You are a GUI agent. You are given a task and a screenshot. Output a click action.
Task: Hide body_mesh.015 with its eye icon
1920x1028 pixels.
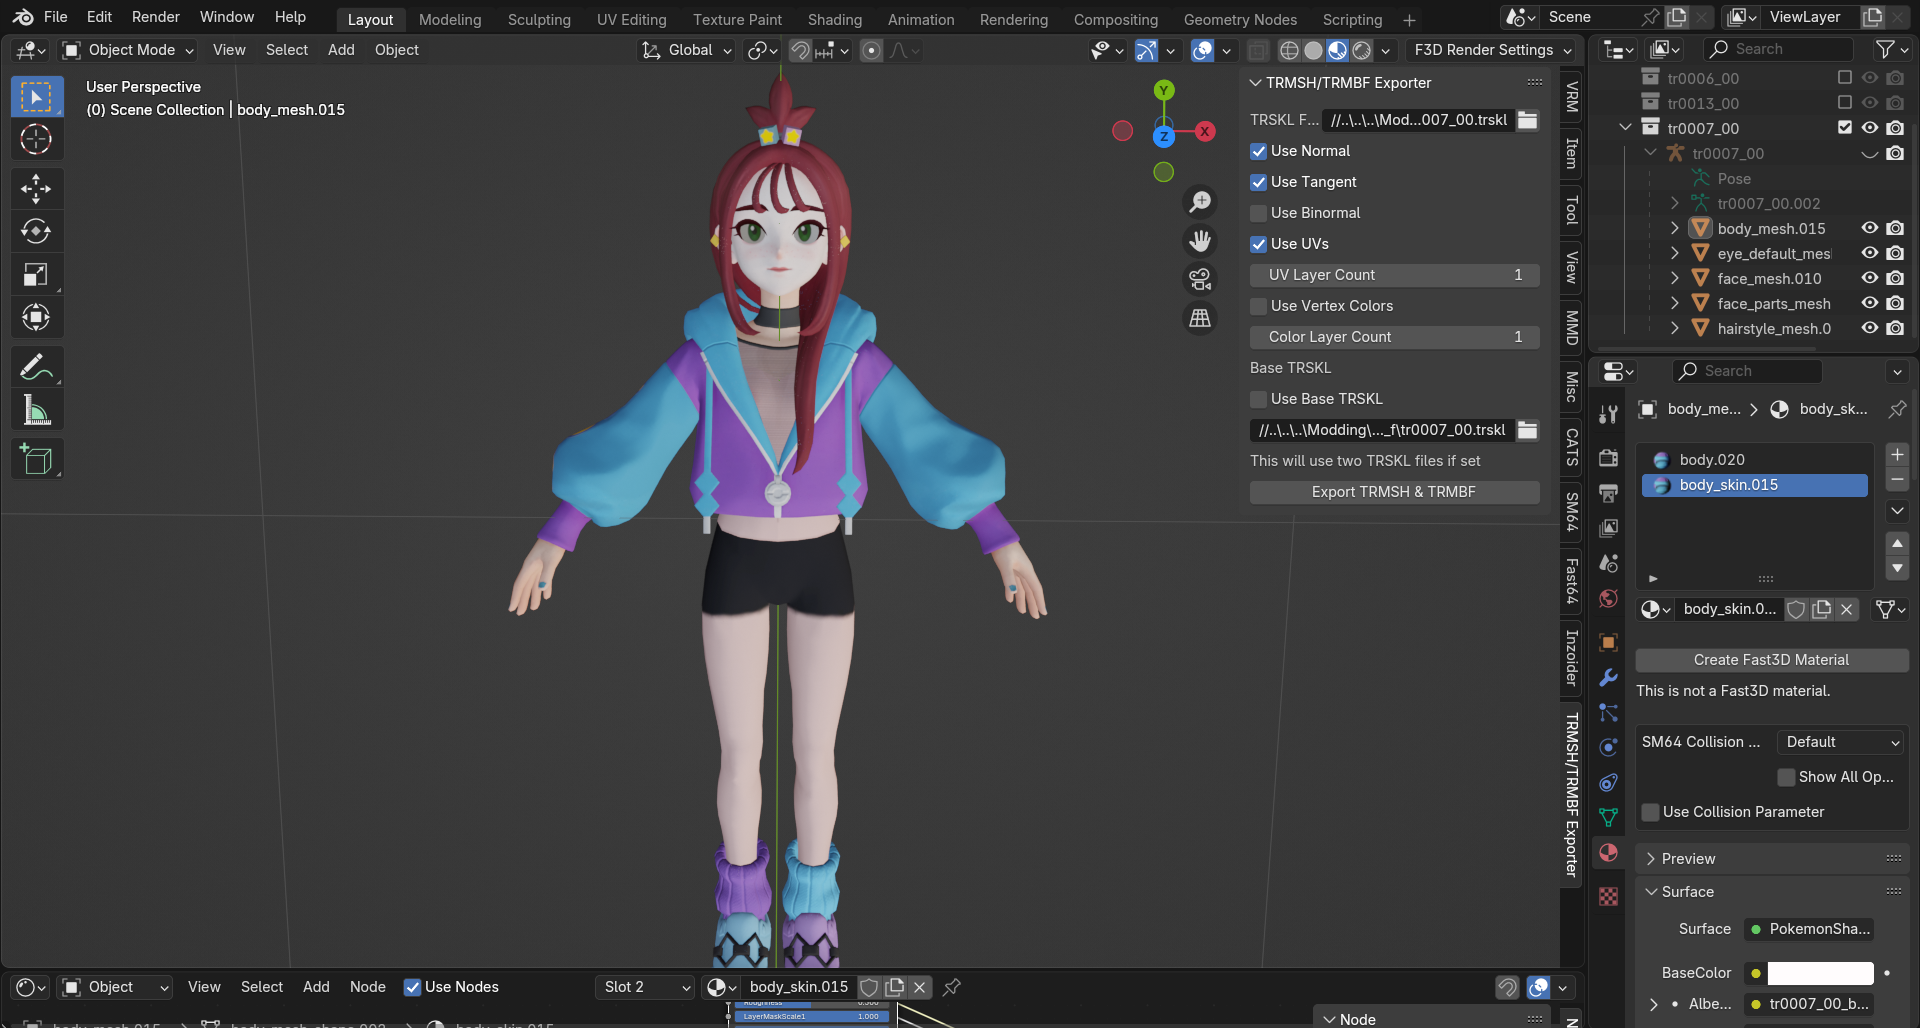(1869, 228)
